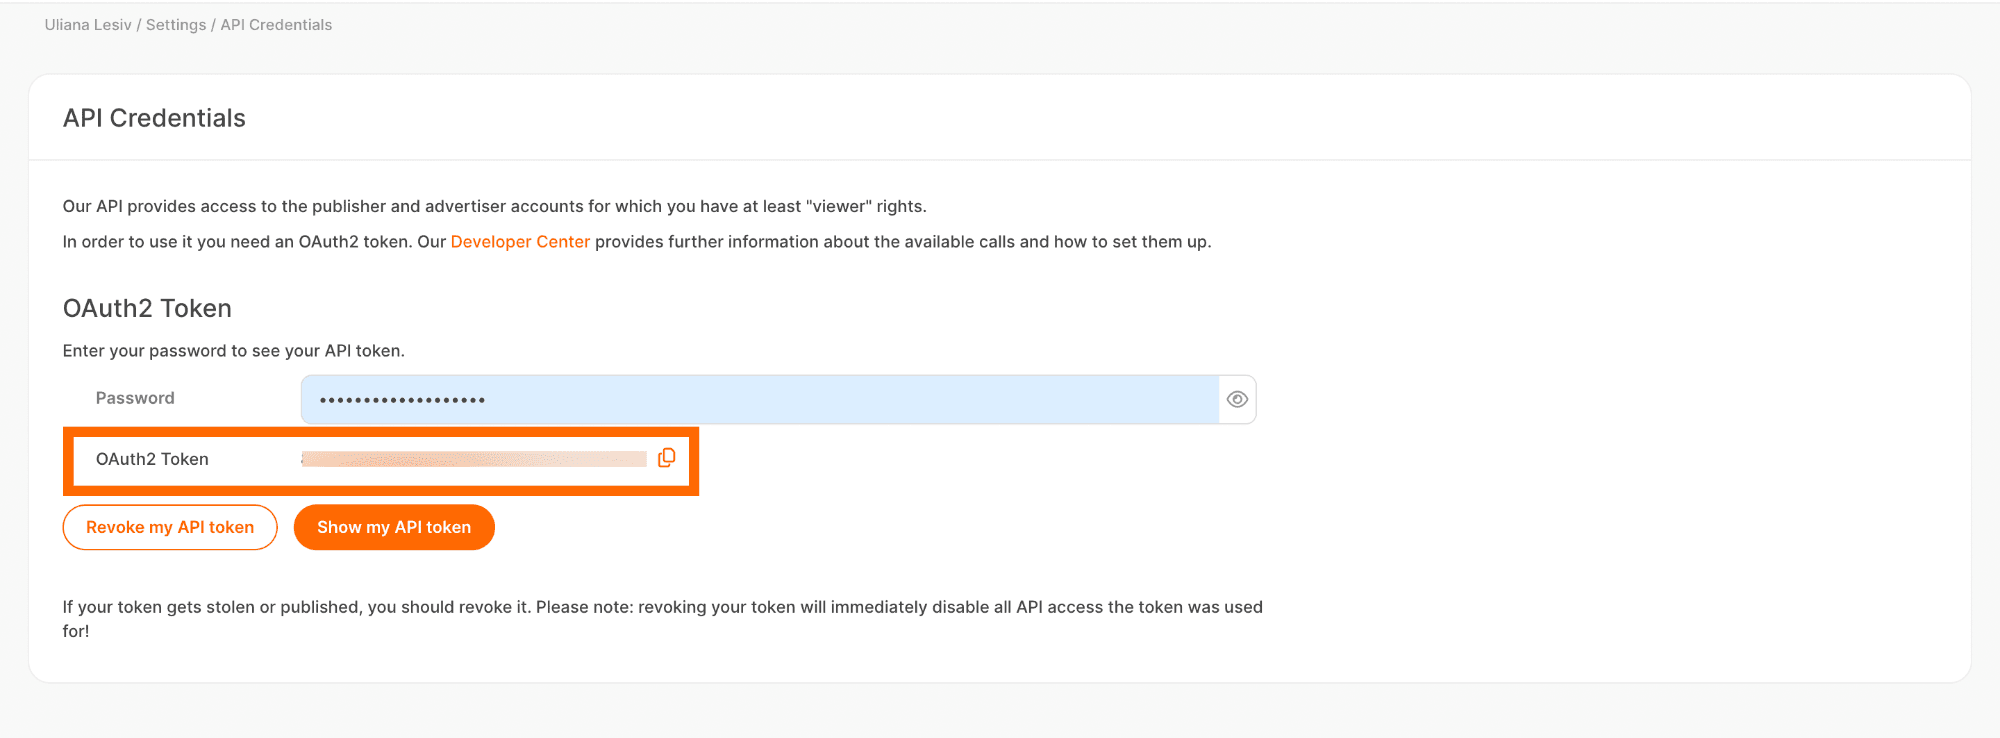Click the orange highlight border around the token row
This screenshot has width=2000, height=738.
(x=380, y=491)
